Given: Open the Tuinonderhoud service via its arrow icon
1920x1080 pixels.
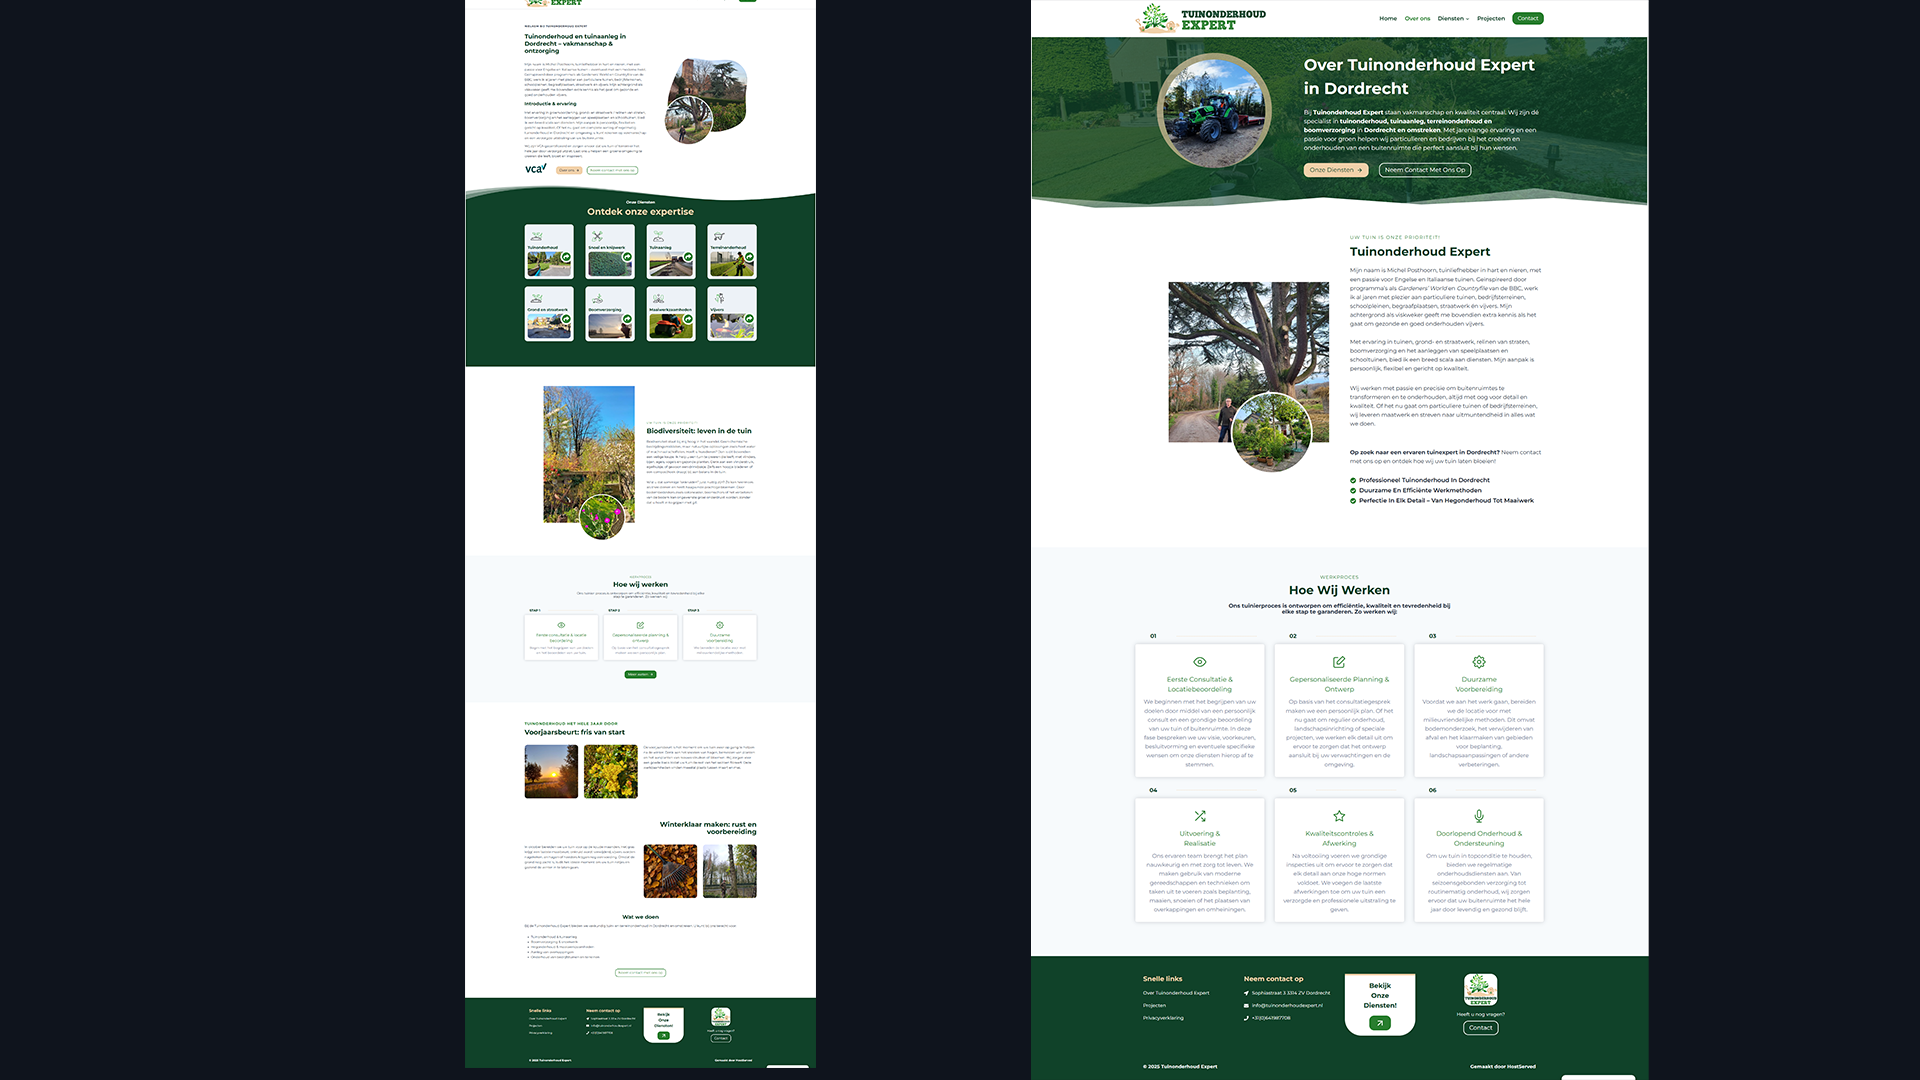Looking at the screenshot, I should (566, 257).
